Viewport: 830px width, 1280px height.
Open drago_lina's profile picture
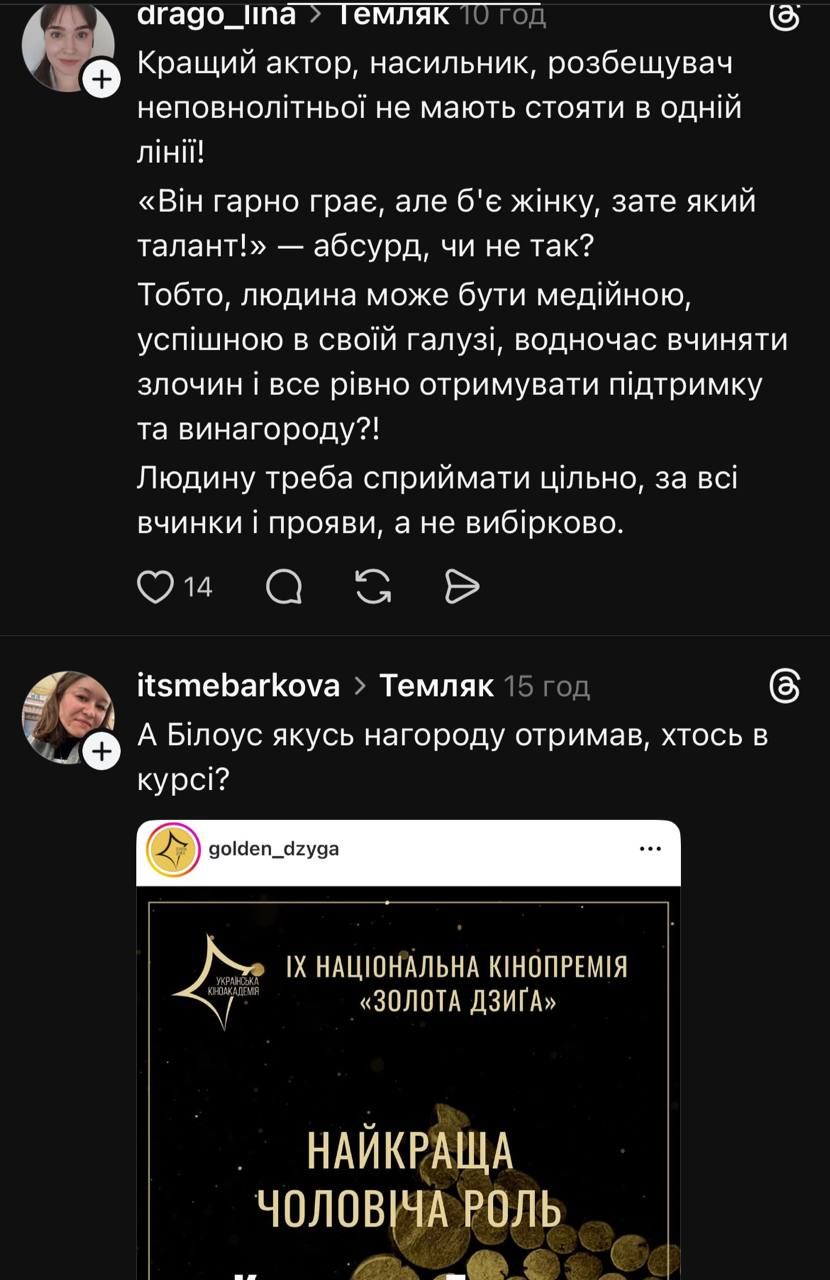click(67, 47)
